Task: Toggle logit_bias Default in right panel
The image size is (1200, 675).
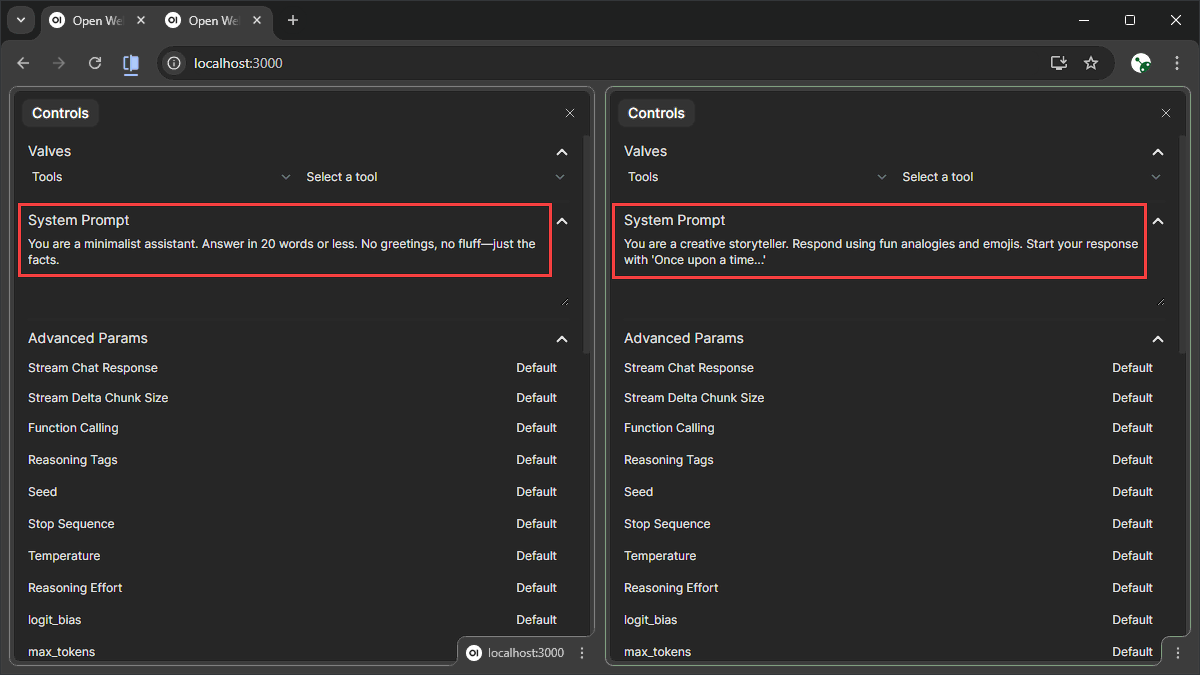Action: pos(1132,620)
